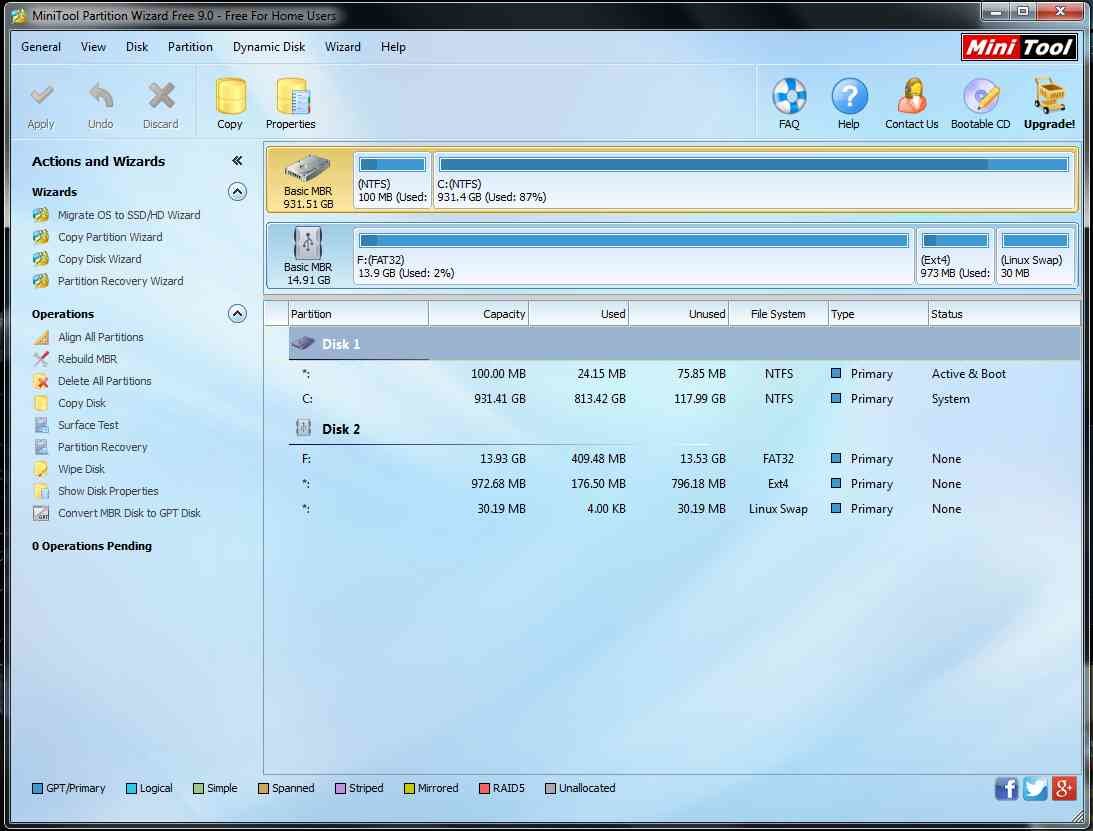Select the 931.51 GB hard disk icon
The height and width of the screenshot is (831, 1093).
(x=307, y=168)
